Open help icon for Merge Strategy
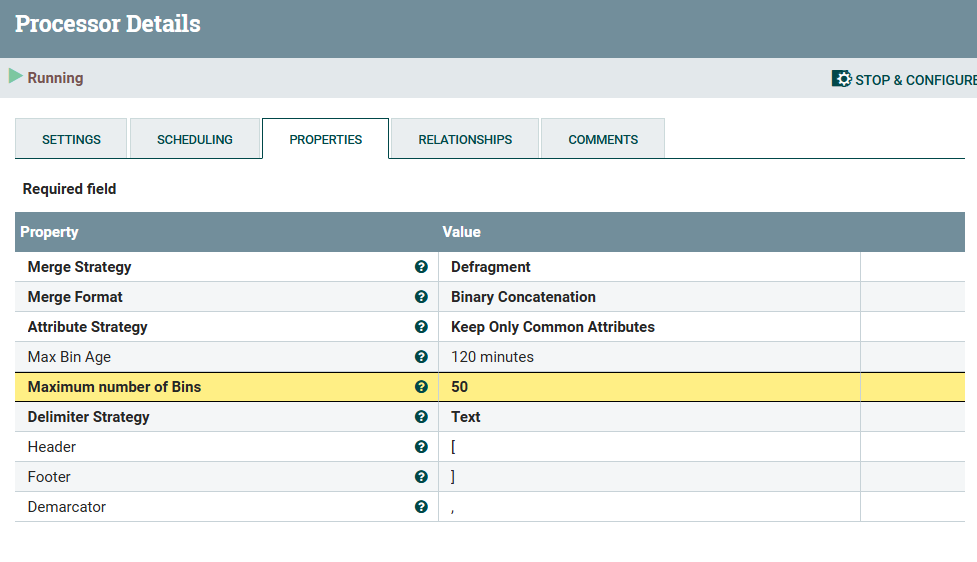The width and height of the screenshot is (977, 562). pos(421,267)
